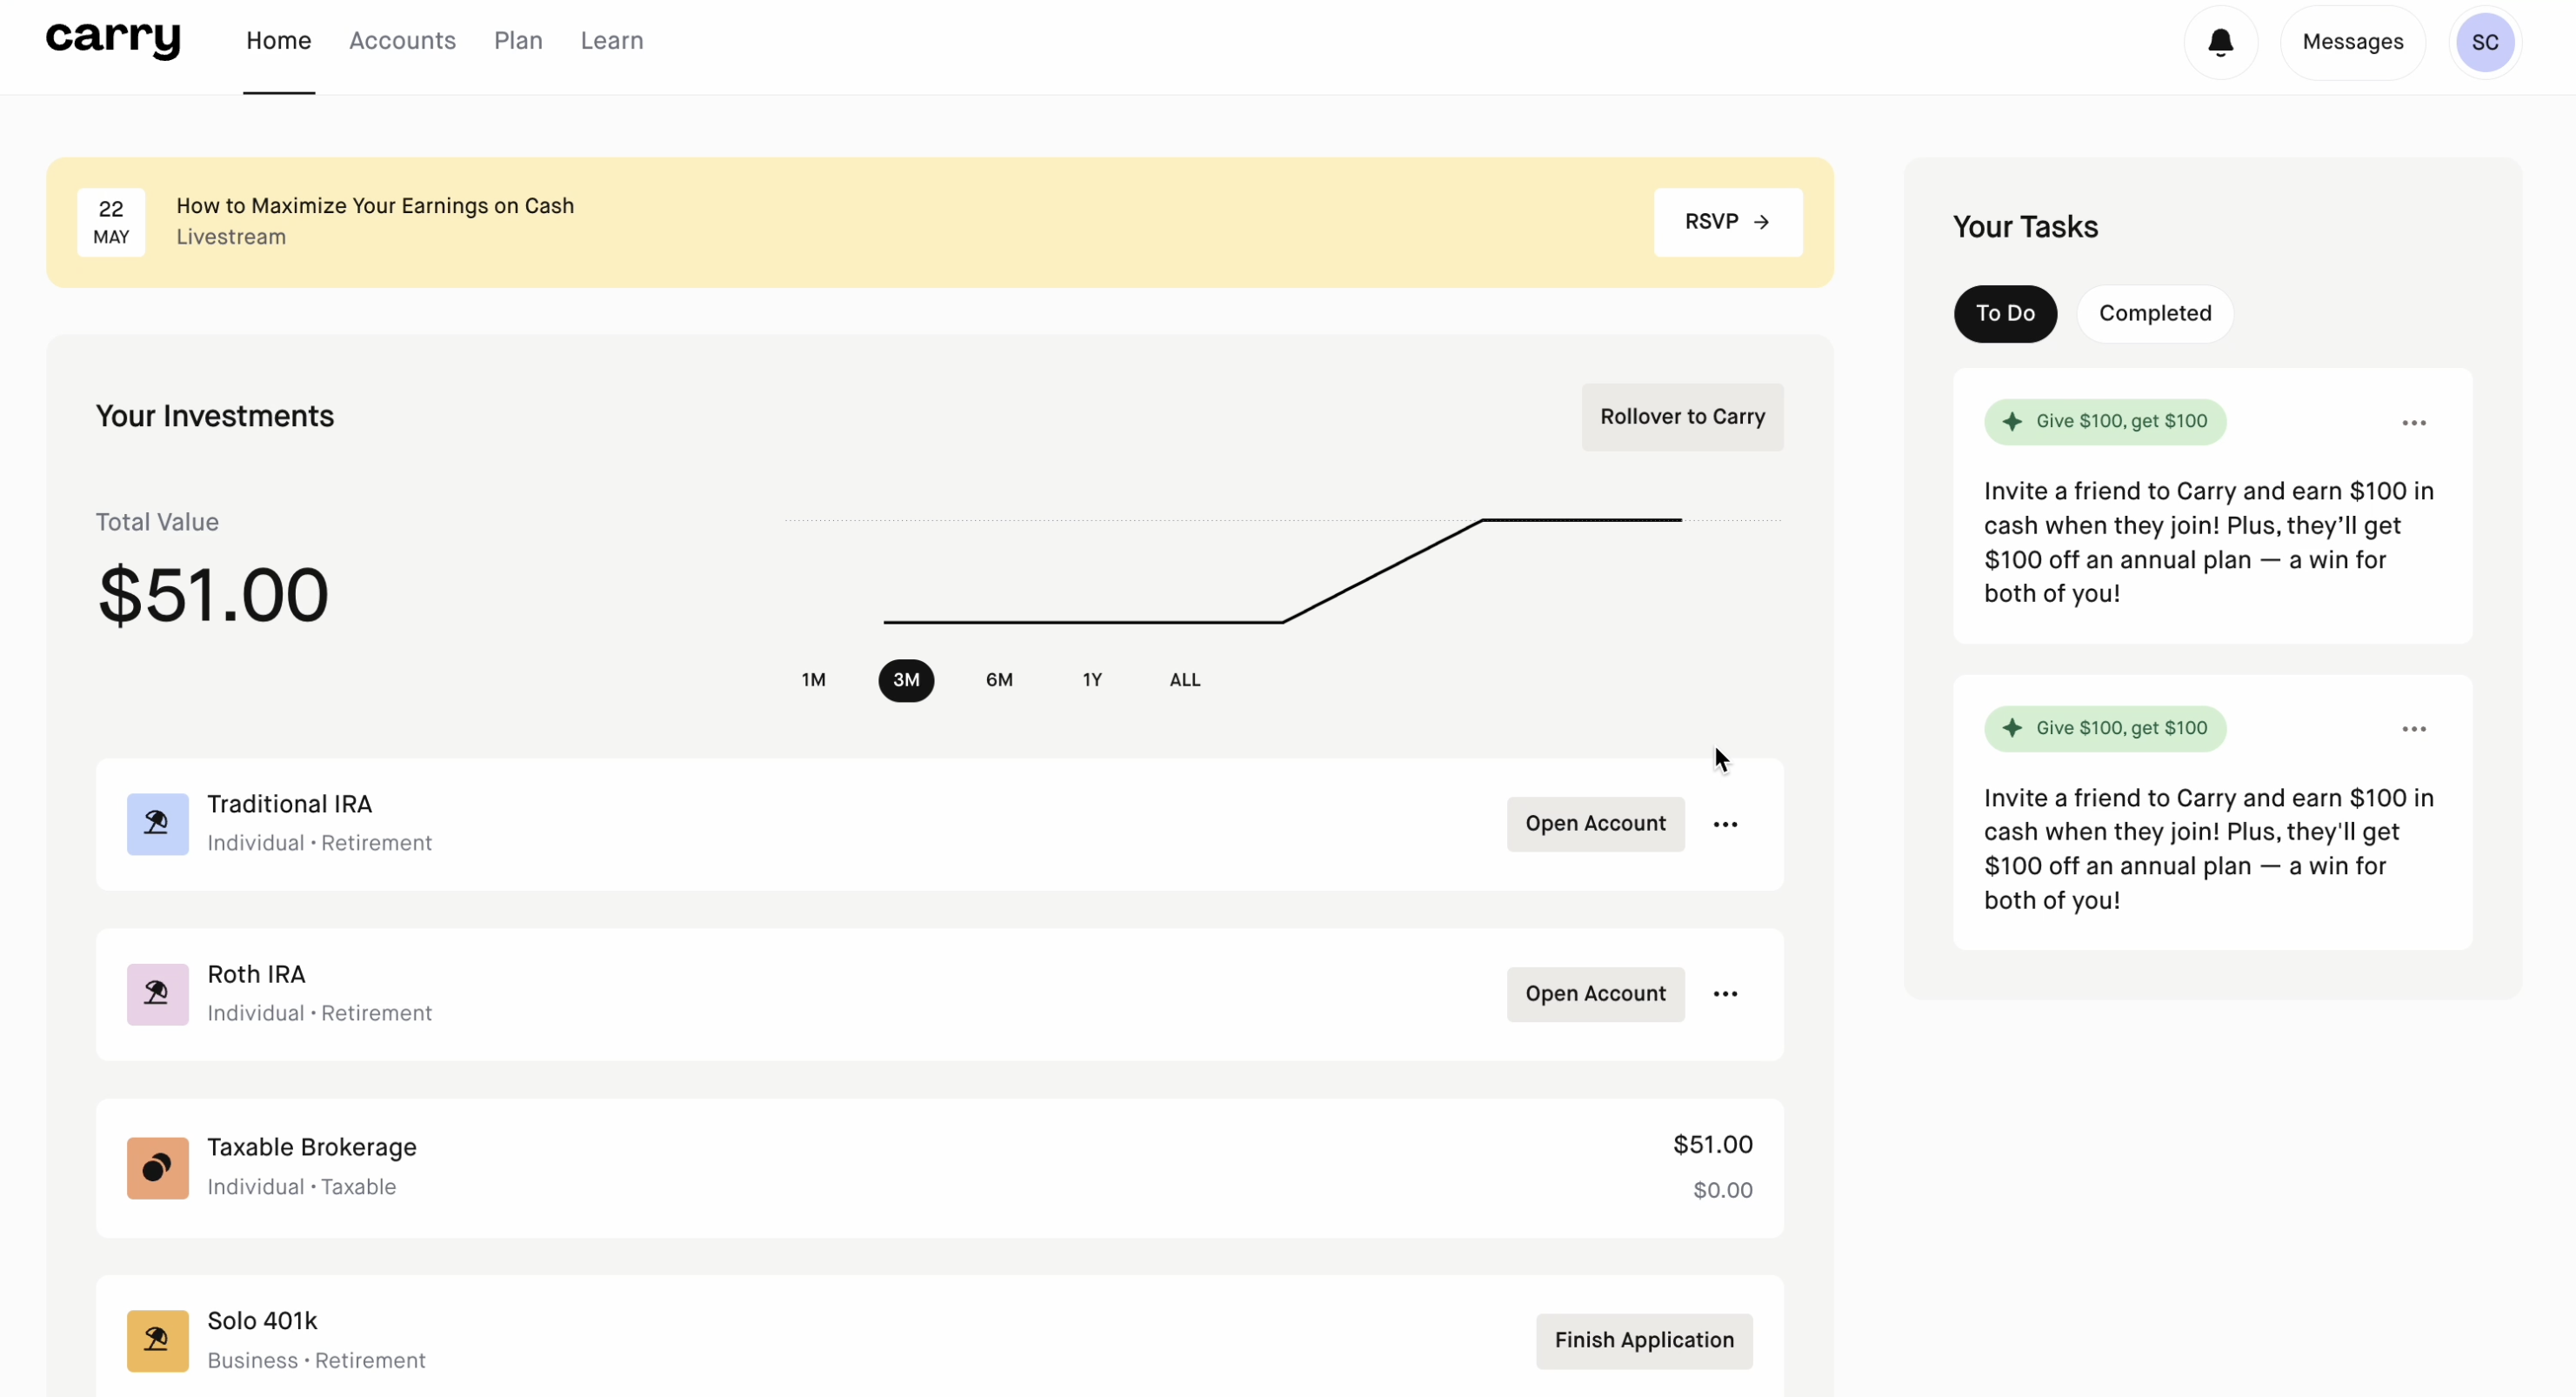Image resolution: width=2576 pixels, height=1397 pixels.
Task: Select the 1Y chart range
Action: coord(1092,680)
